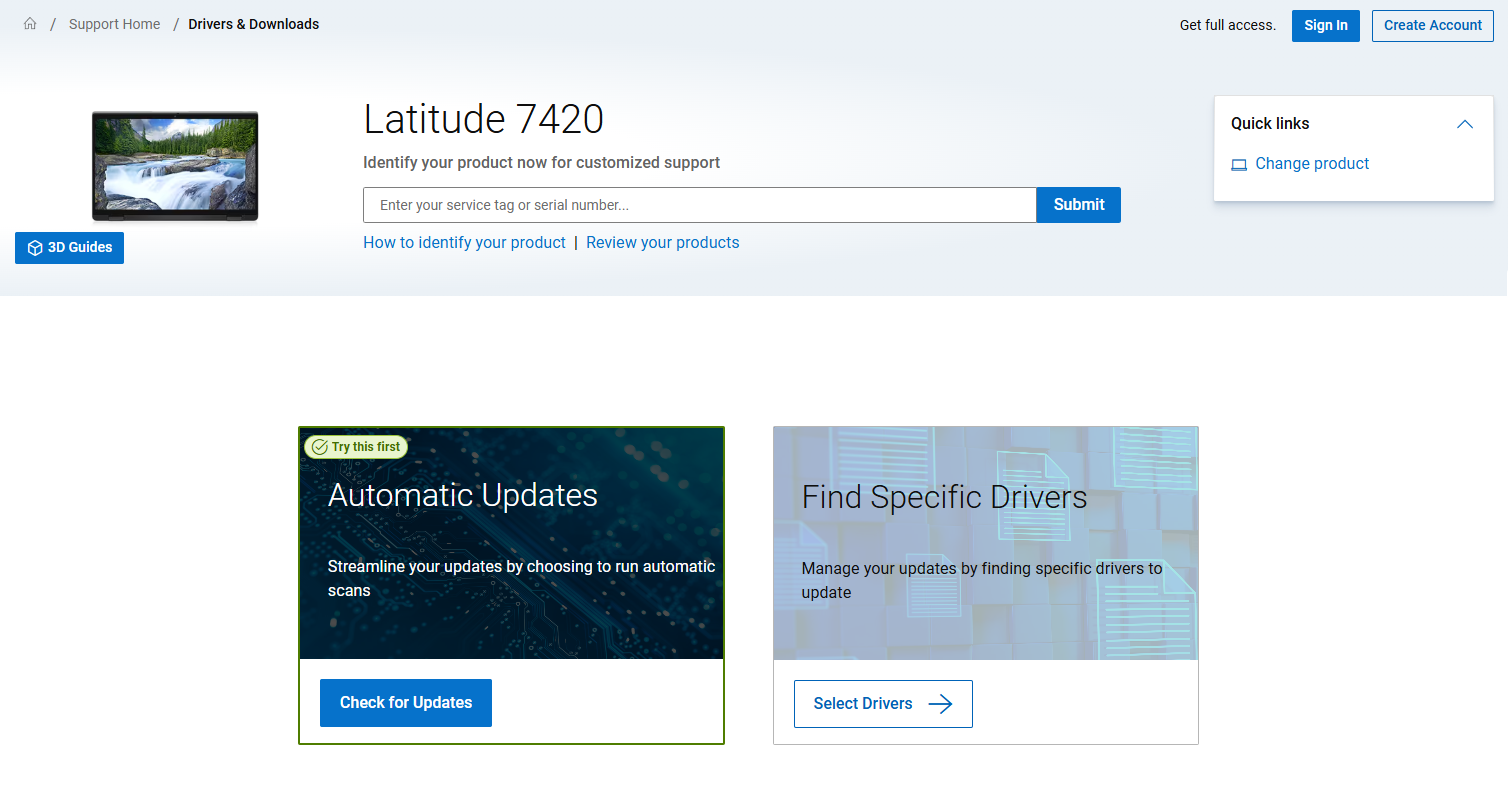Collapse the Quick links panel chevron
Image resolution: width=1508 pixels, height=797 pixels.
[x=1465, y=124]
